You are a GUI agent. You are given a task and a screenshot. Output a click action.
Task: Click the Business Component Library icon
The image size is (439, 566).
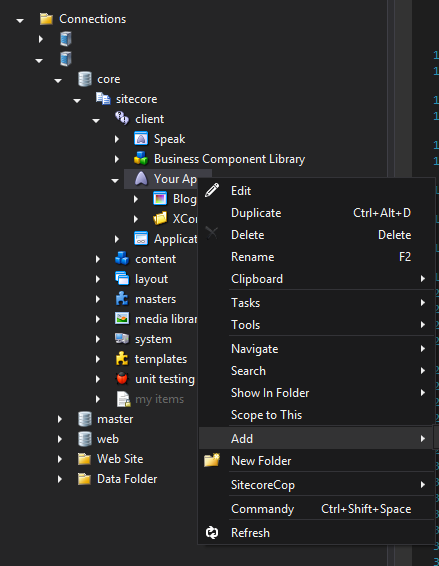pyautogui.click(x=141, y=158)
